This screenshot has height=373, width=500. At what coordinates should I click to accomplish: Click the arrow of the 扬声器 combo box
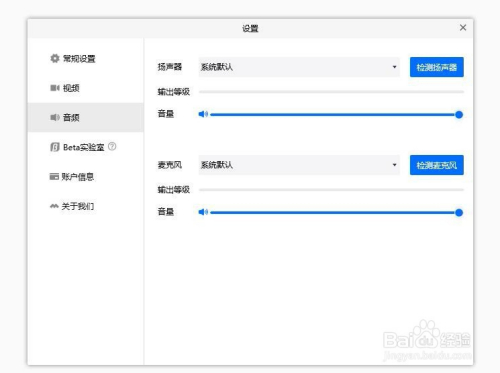coord(394,67)
